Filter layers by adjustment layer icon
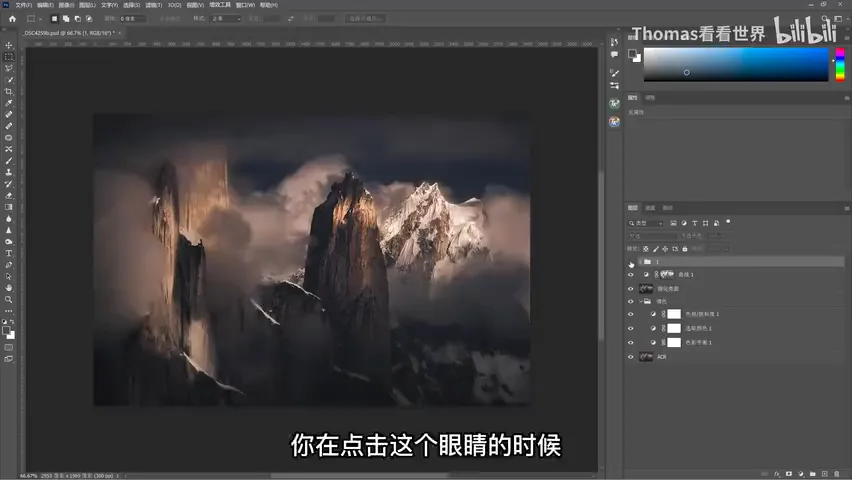The image size is (852, 480). click(684, 223)
